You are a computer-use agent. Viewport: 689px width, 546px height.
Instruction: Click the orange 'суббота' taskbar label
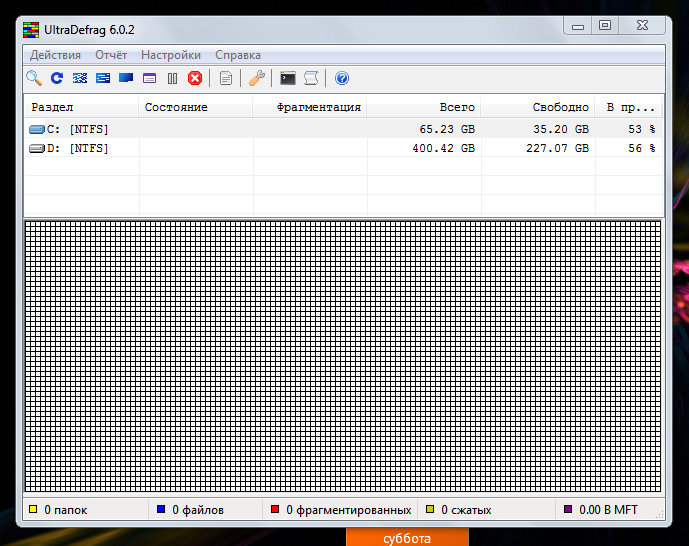pos(407,539)
